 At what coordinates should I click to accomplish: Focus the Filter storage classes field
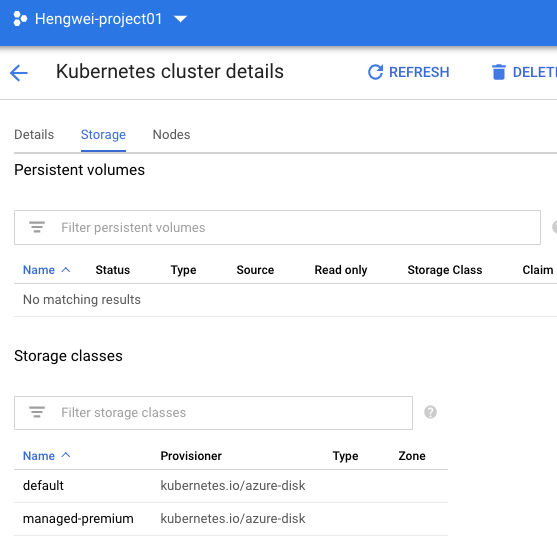(x=213, y=413)
